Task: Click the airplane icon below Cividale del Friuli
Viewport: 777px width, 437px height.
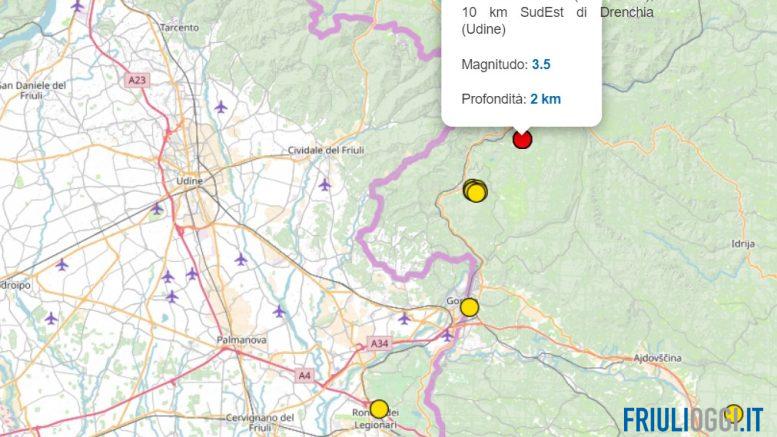Action: click(x=324, y=184)
